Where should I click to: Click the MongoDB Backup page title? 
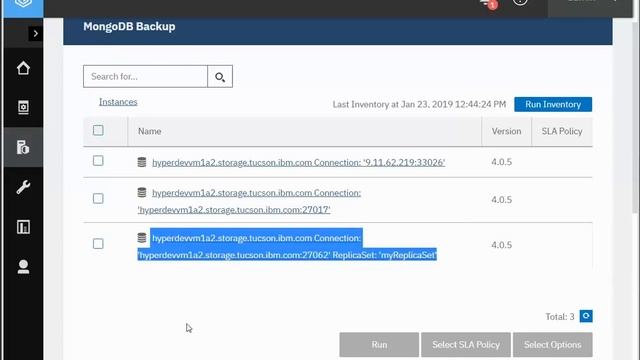point(129,27)
